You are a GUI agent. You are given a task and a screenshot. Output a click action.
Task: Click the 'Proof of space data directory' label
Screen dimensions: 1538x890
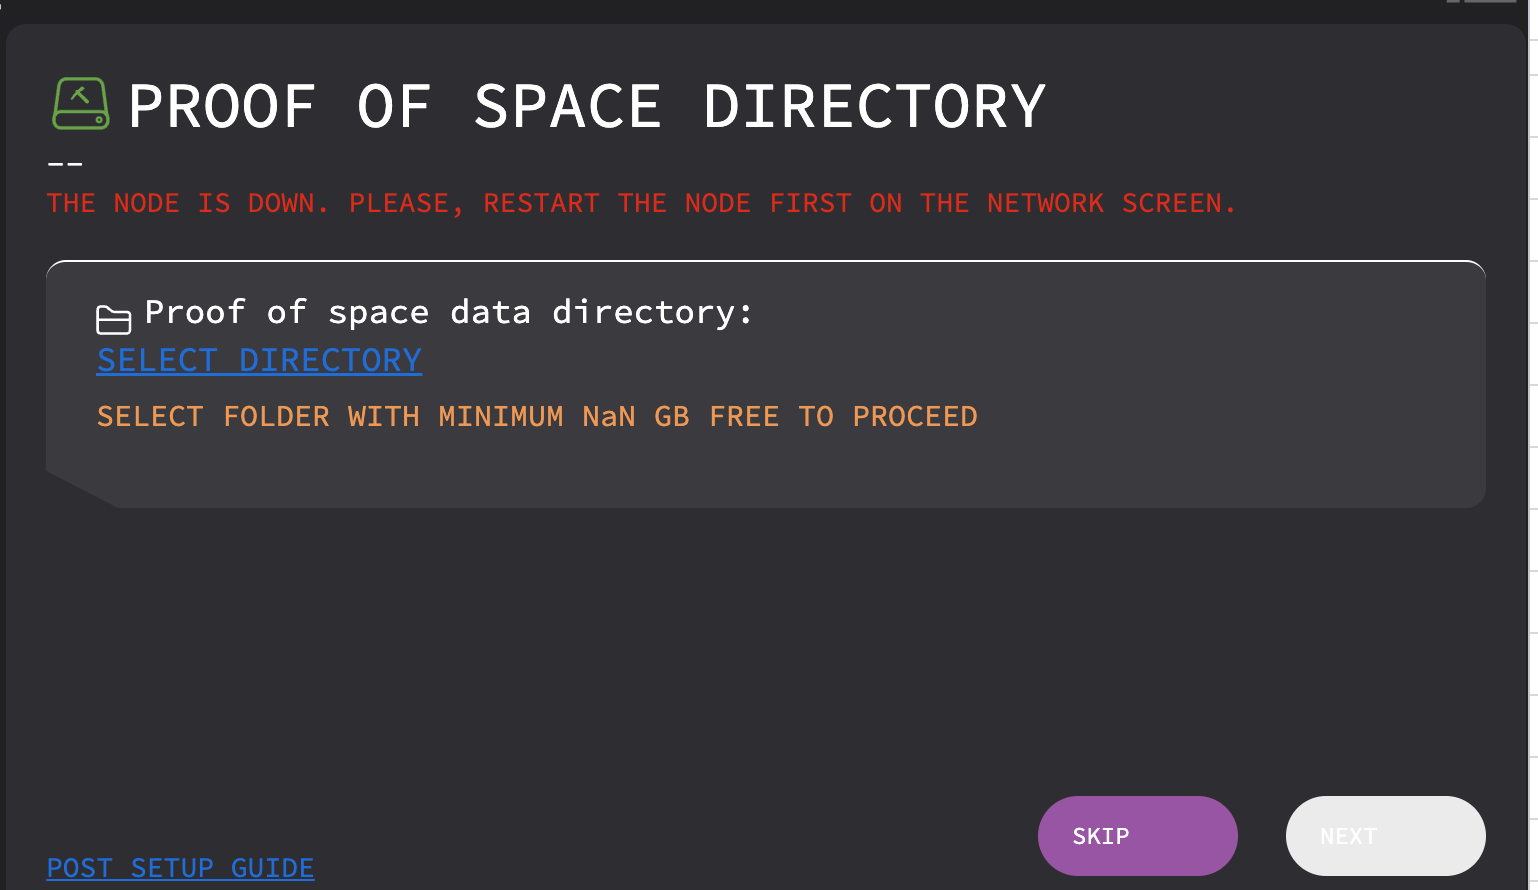448,312
